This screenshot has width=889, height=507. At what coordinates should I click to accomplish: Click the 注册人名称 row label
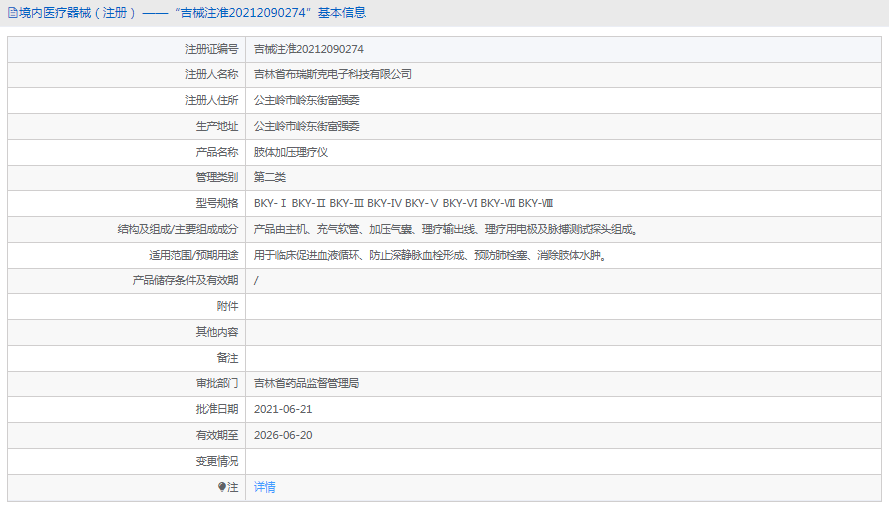[x=211, y=74]
